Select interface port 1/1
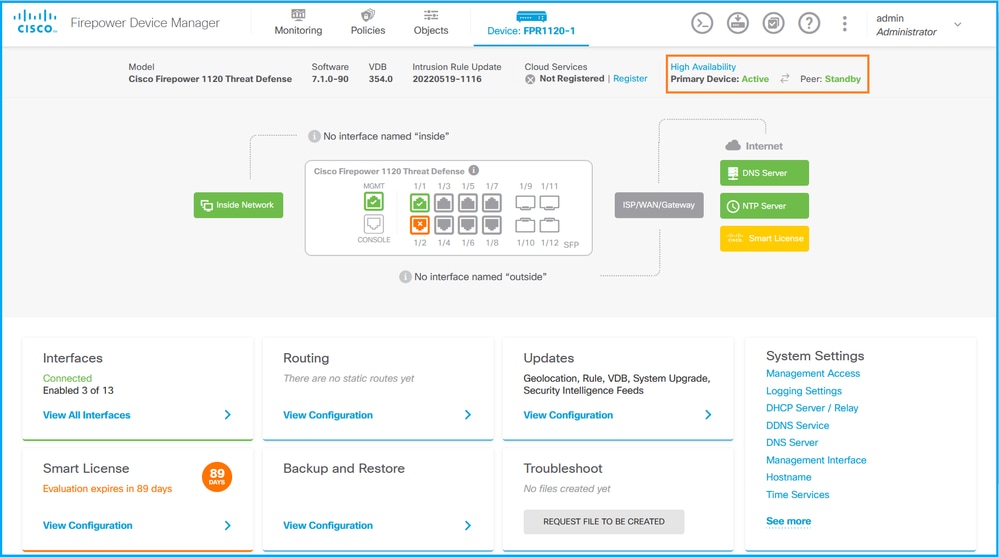Viewport: 999px width, 557px height. tap(420, 203)
